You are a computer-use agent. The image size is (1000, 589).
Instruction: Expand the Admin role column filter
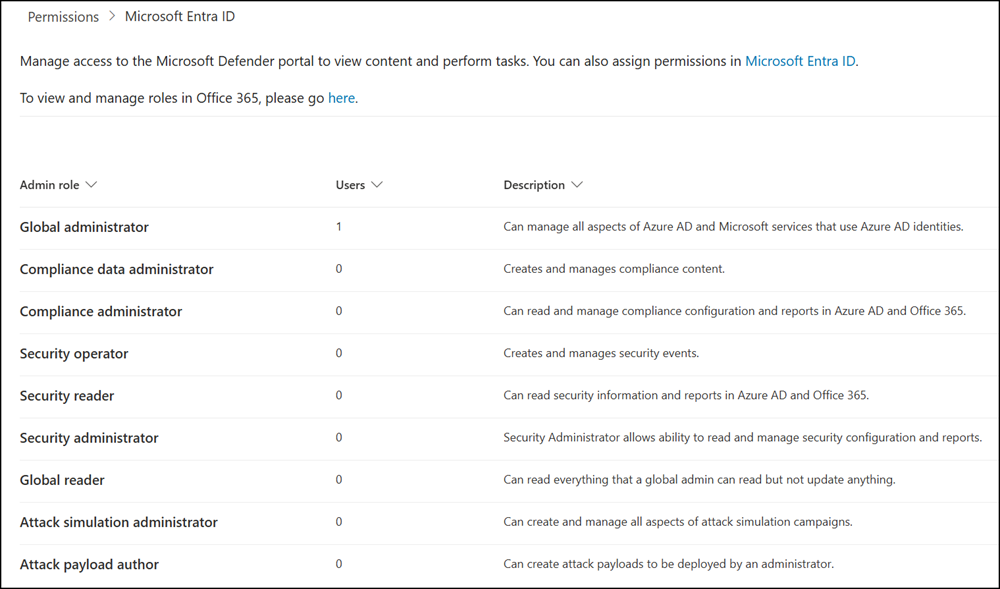[x=91, y=185]
